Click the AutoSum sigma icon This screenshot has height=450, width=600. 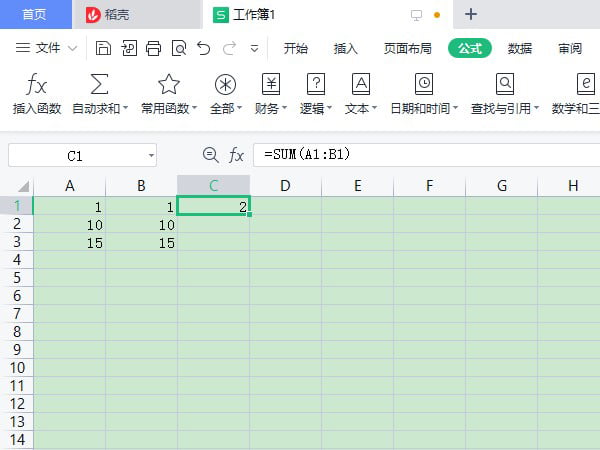pyautogui.click(x=100, y=85)
